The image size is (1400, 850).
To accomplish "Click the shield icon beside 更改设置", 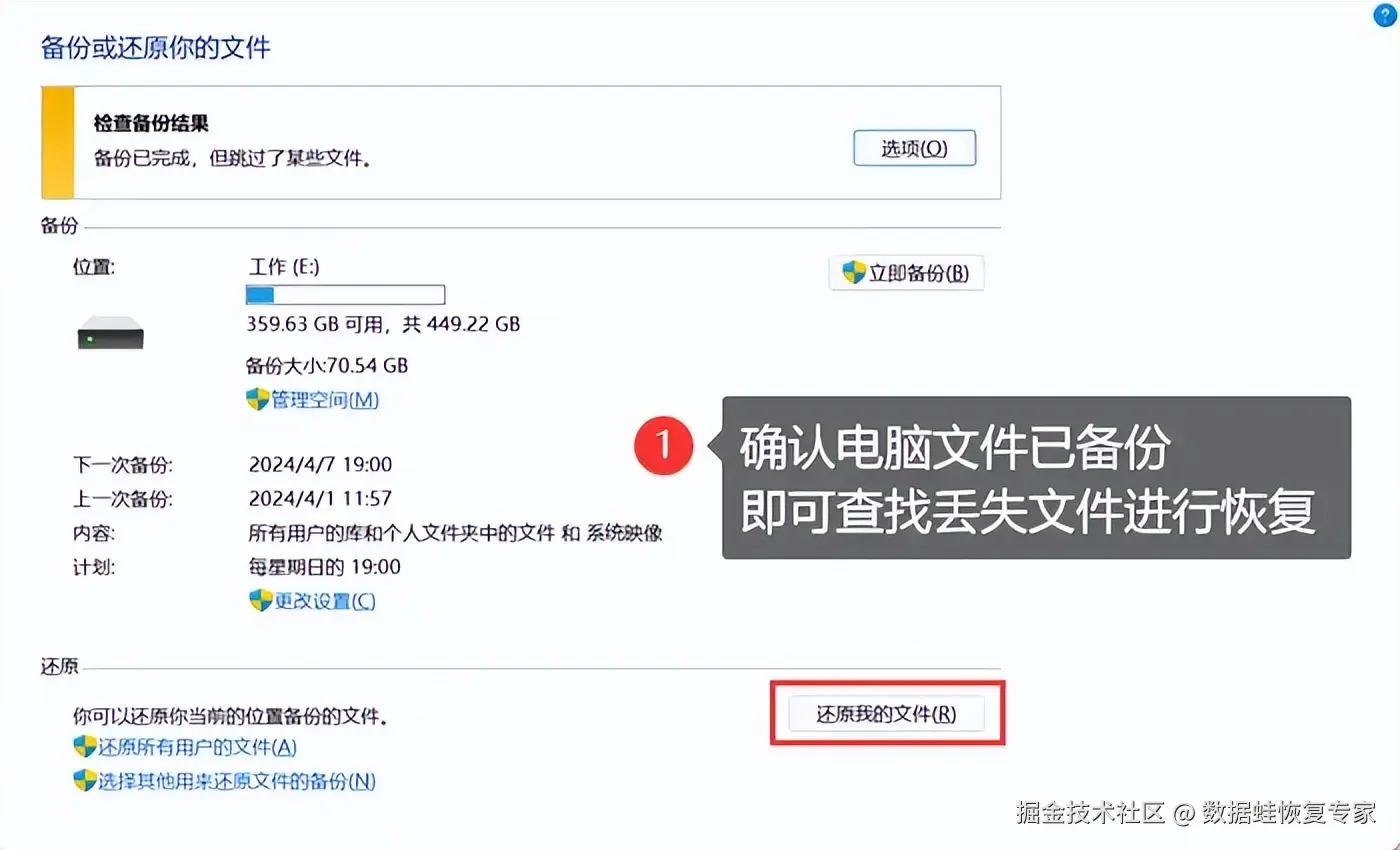I will pyautogui.click(x=261, y=600).
